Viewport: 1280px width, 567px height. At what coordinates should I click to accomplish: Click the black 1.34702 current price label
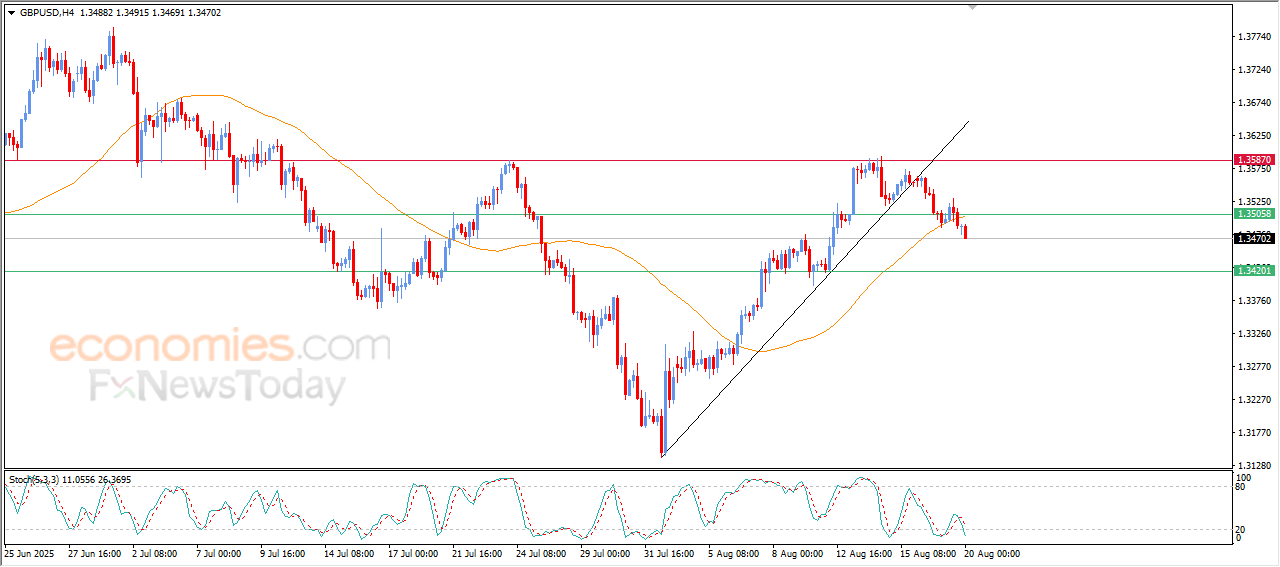1254,238
